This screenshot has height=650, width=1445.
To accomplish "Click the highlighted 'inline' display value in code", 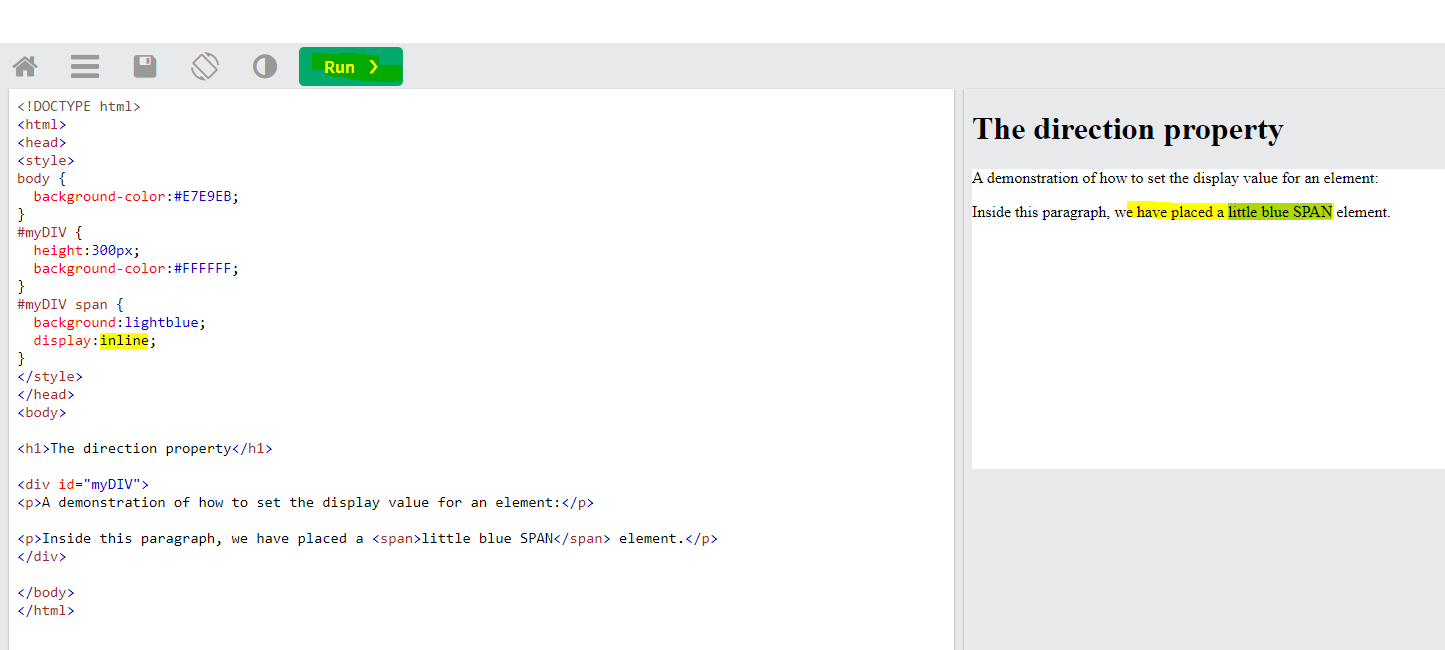I will [124, 341].
